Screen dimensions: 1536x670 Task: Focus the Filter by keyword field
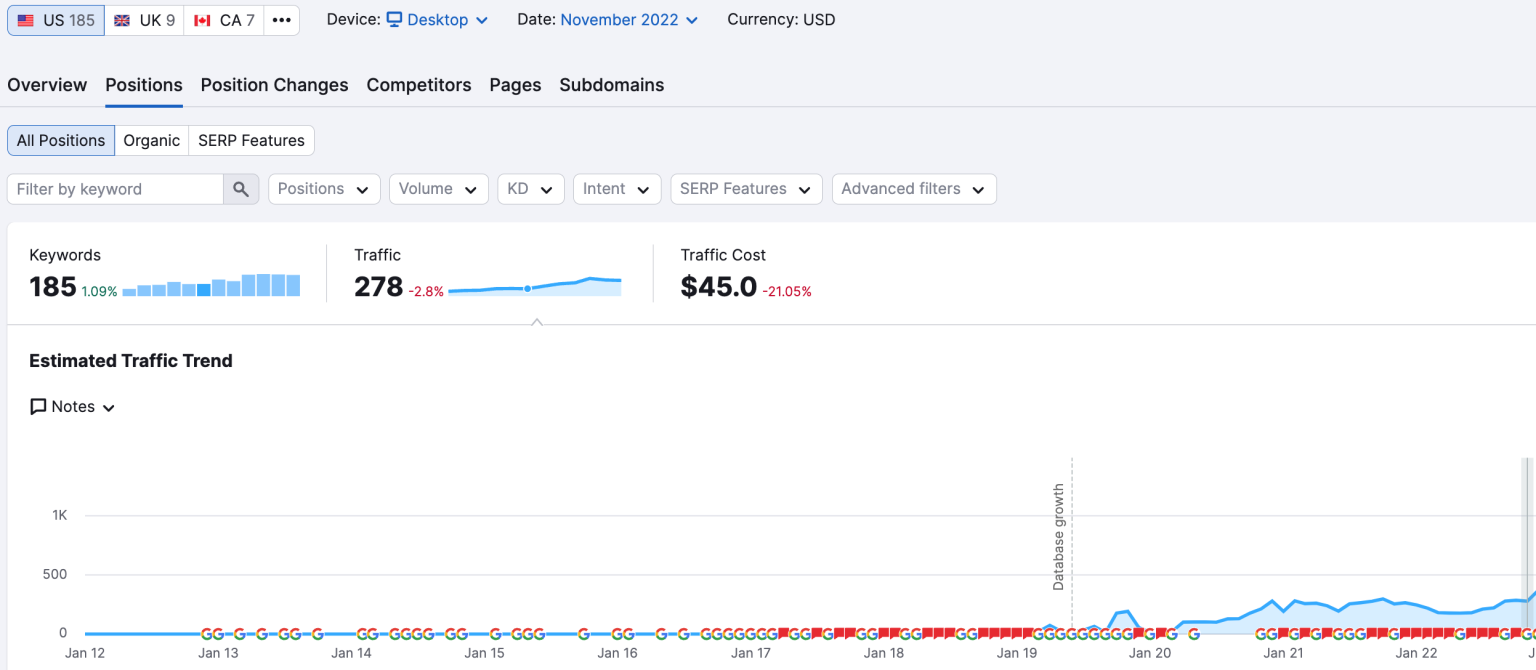point(115,189)
